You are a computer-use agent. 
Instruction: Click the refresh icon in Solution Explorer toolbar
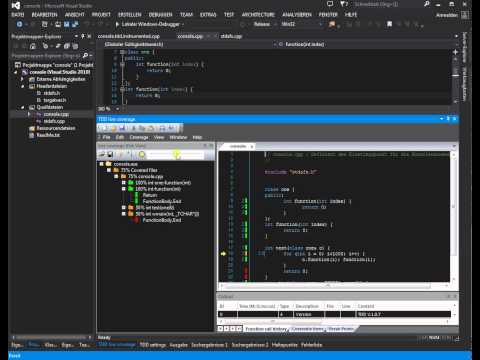(x=58, y=46)
